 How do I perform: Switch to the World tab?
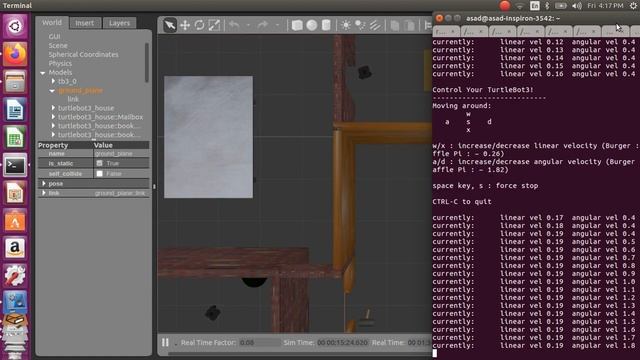coord(52,23)
